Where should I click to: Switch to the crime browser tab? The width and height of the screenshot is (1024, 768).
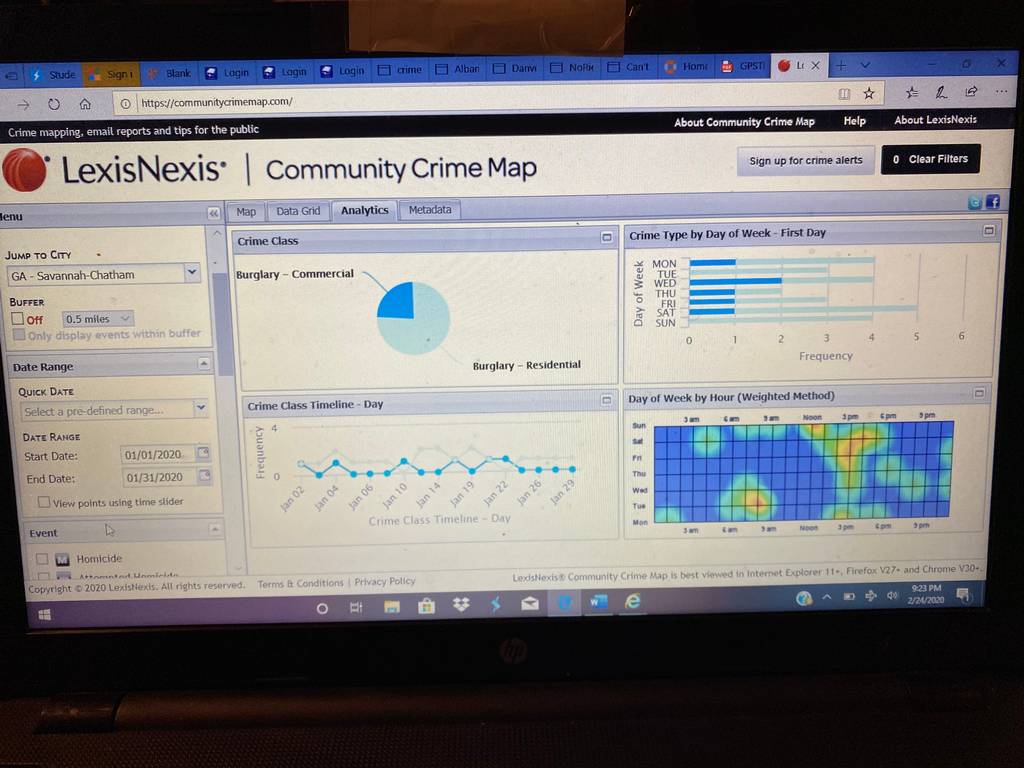click(400, 69)
